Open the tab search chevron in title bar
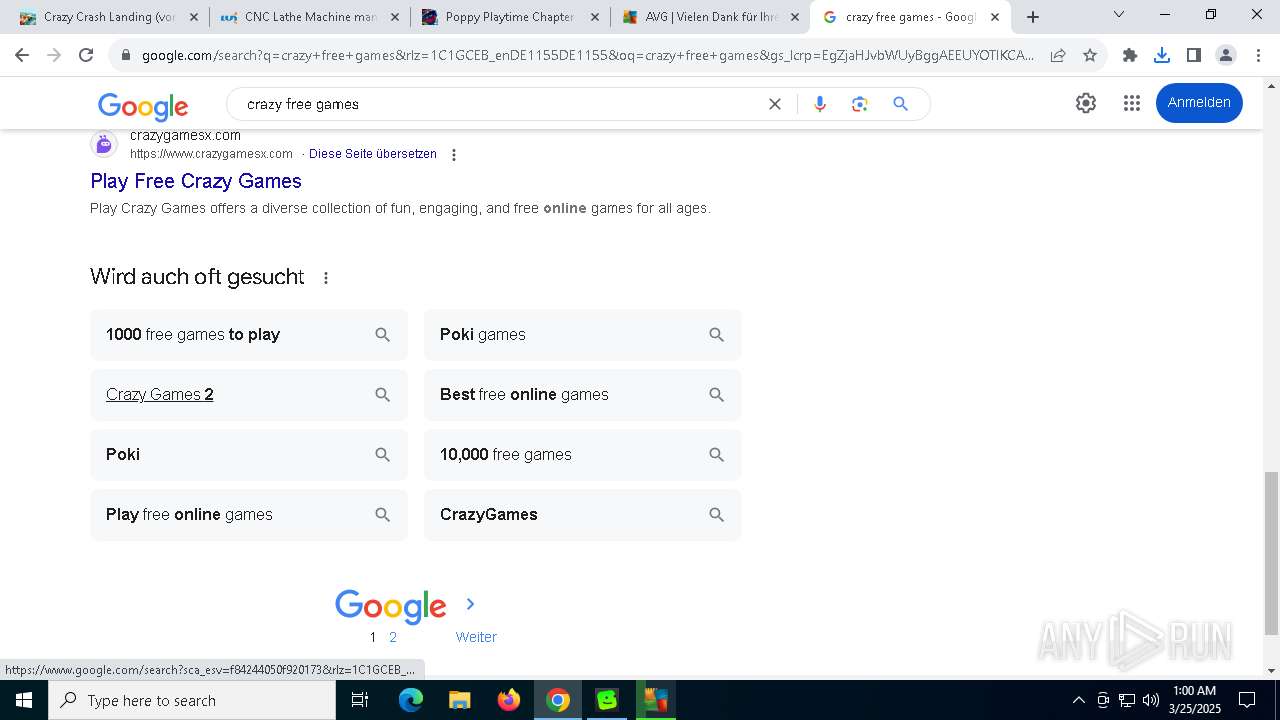This screenshot has height=720, width=1280. point(1119,14)
